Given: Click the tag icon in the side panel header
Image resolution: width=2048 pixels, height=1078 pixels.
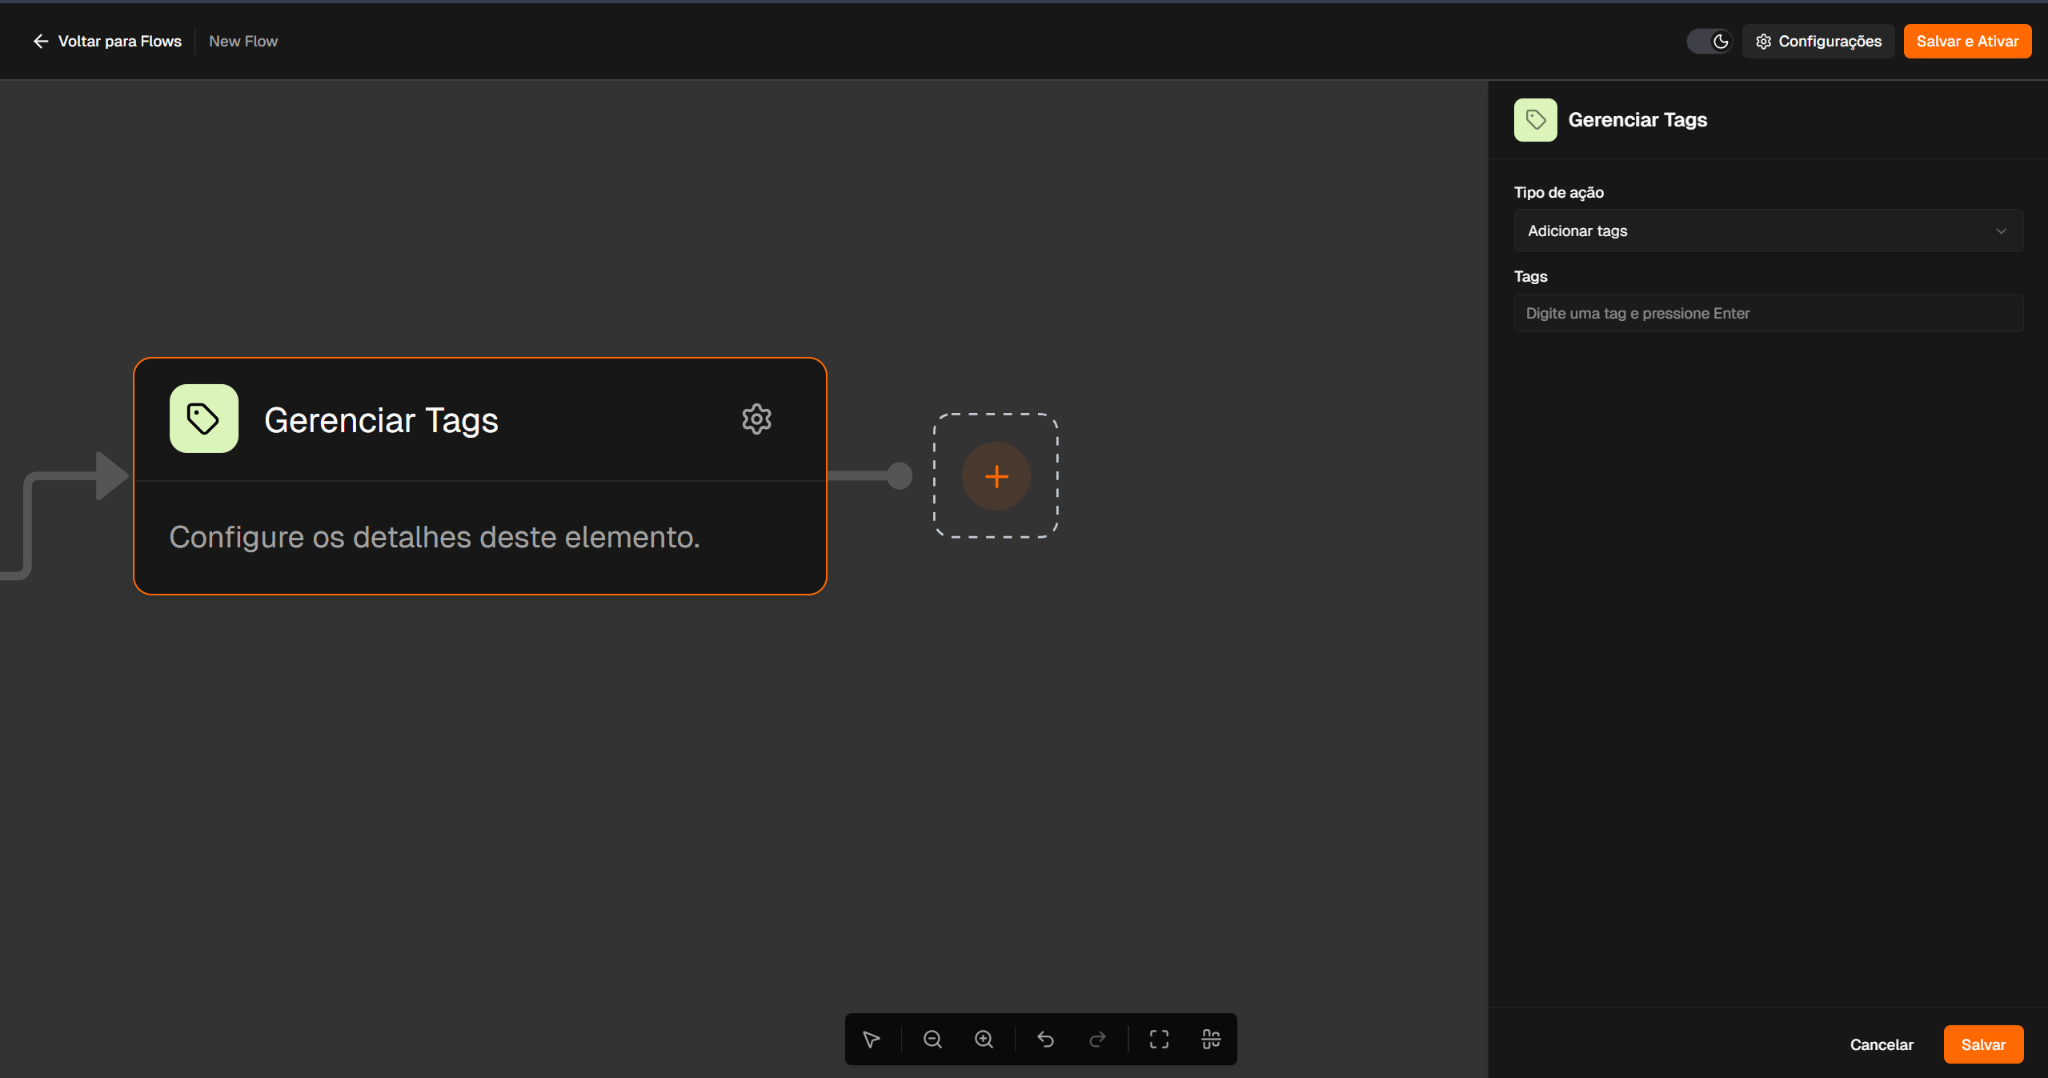Looking at the screenshot, I should [x=1535, y=120].
